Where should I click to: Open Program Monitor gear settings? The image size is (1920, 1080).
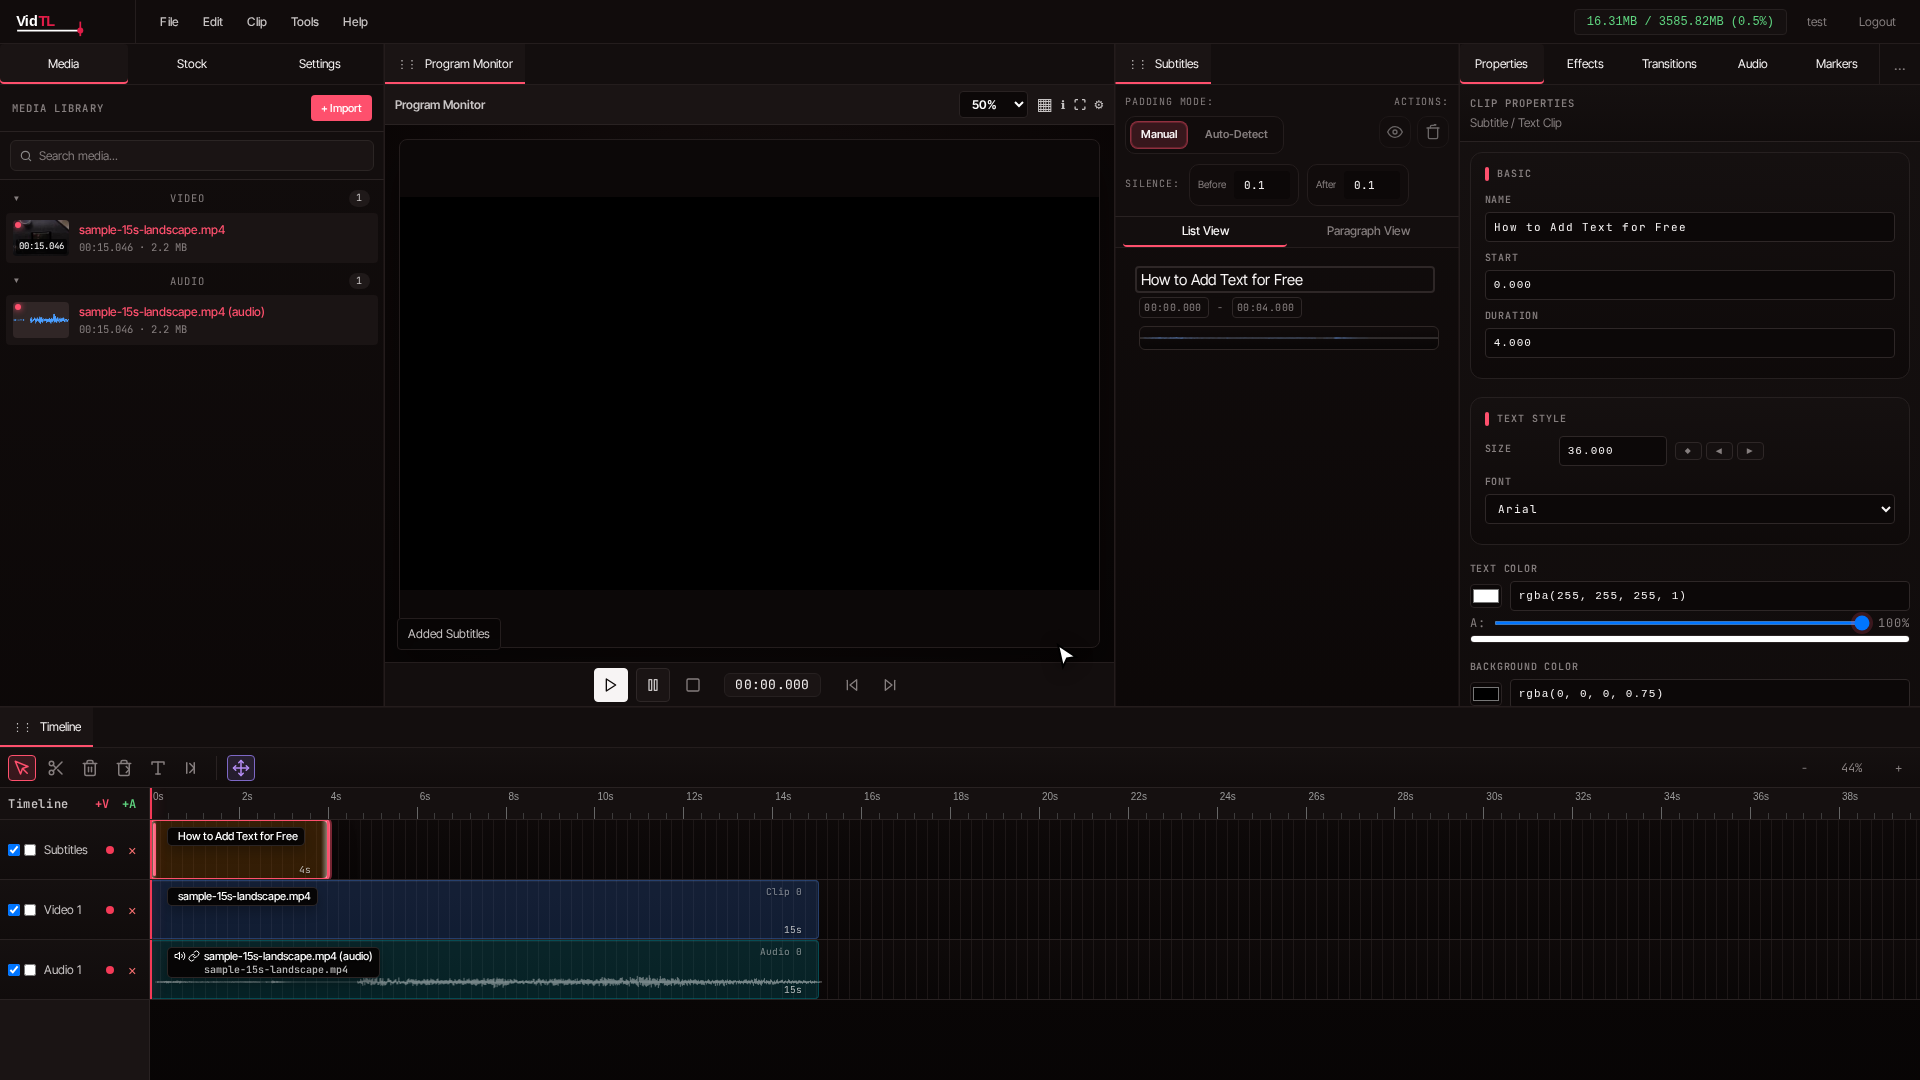(x=1099, y=105)
